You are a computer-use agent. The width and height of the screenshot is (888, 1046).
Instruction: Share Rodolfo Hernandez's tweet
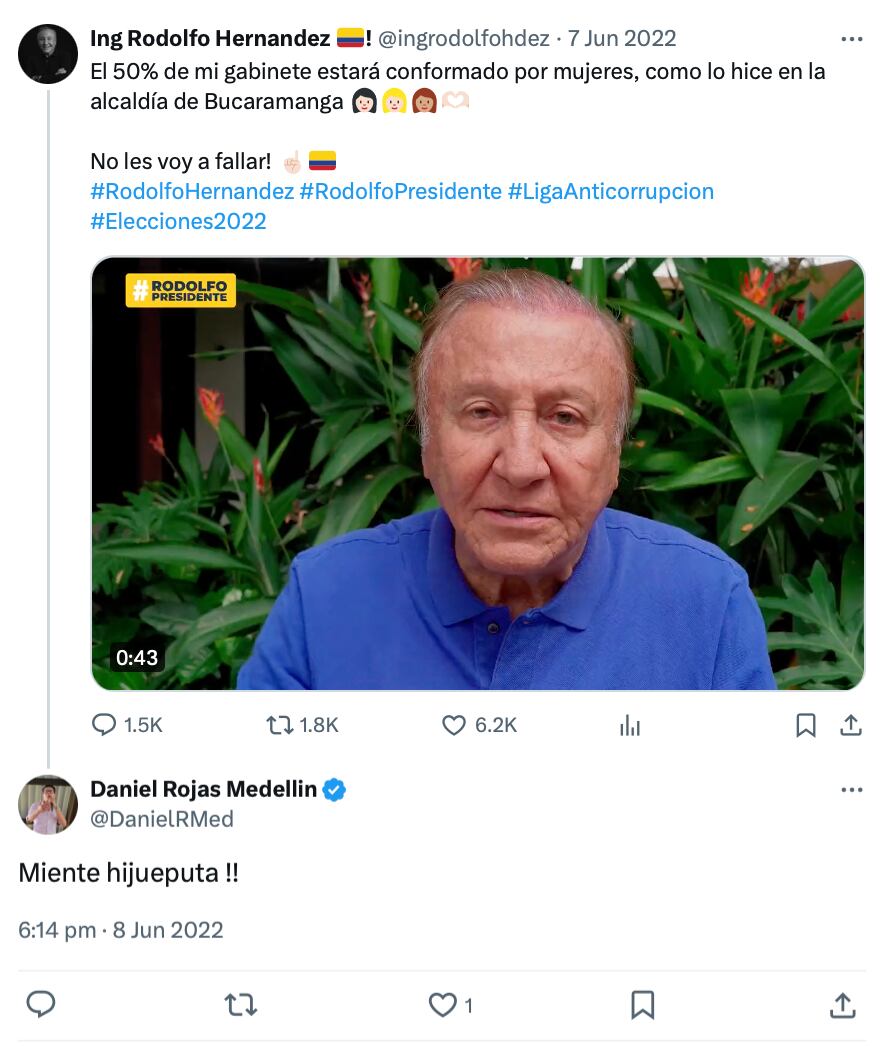(851, 725)
